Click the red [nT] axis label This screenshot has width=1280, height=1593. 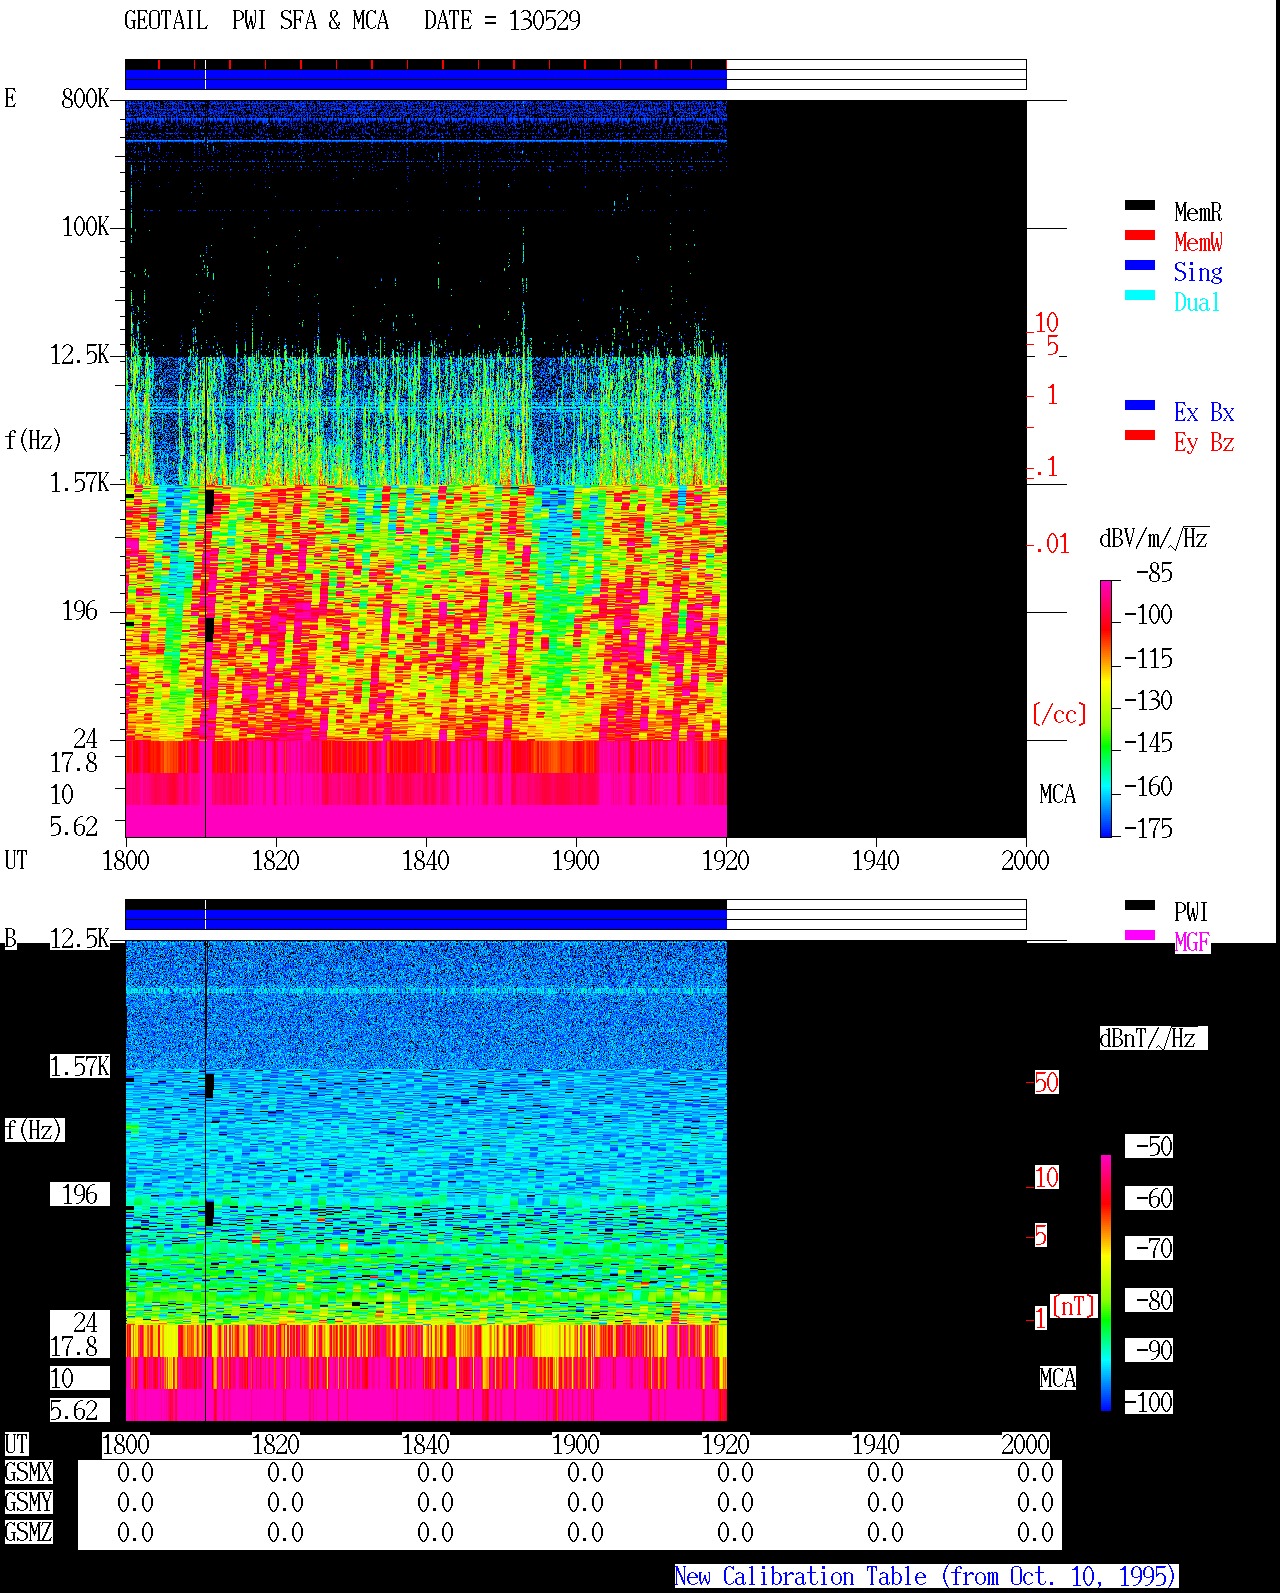[1074, 1305]
